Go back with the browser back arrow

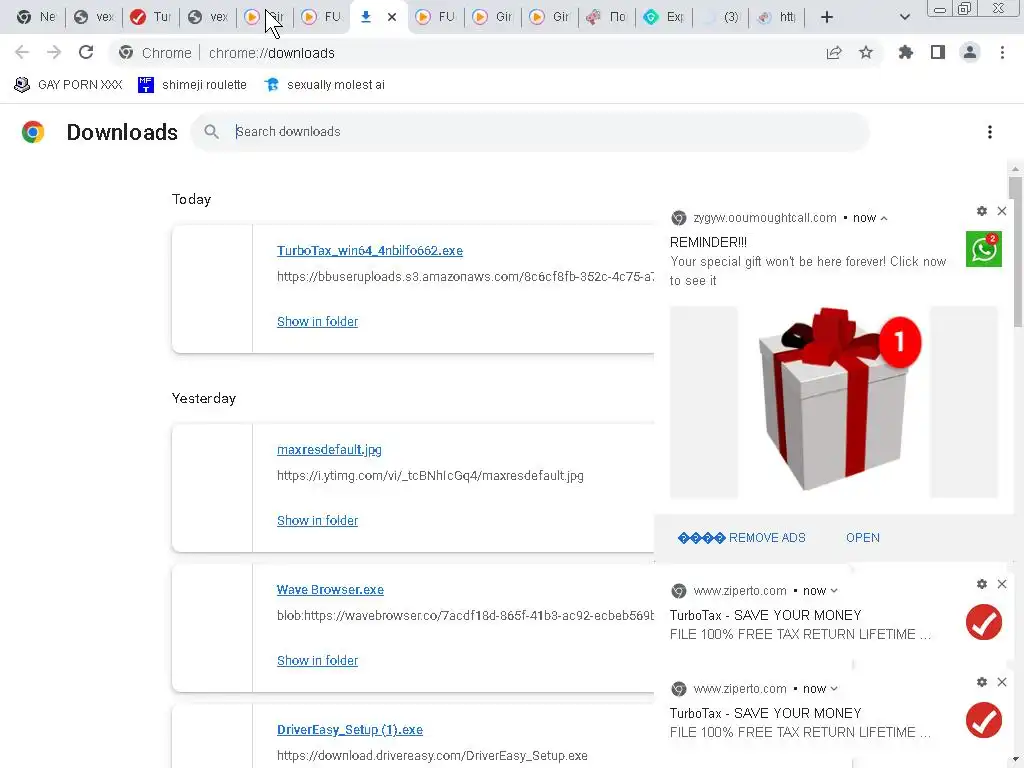22,52
